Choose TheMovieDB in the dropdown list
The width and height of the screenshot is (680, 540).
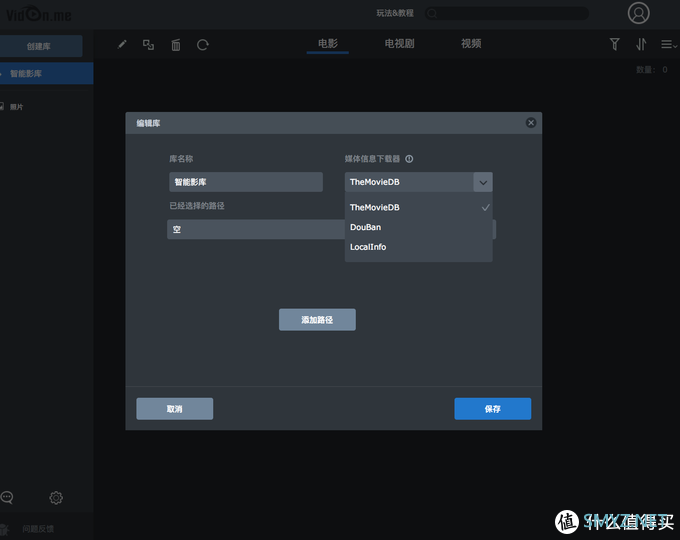pyautogui.click(x=418, y=207)
